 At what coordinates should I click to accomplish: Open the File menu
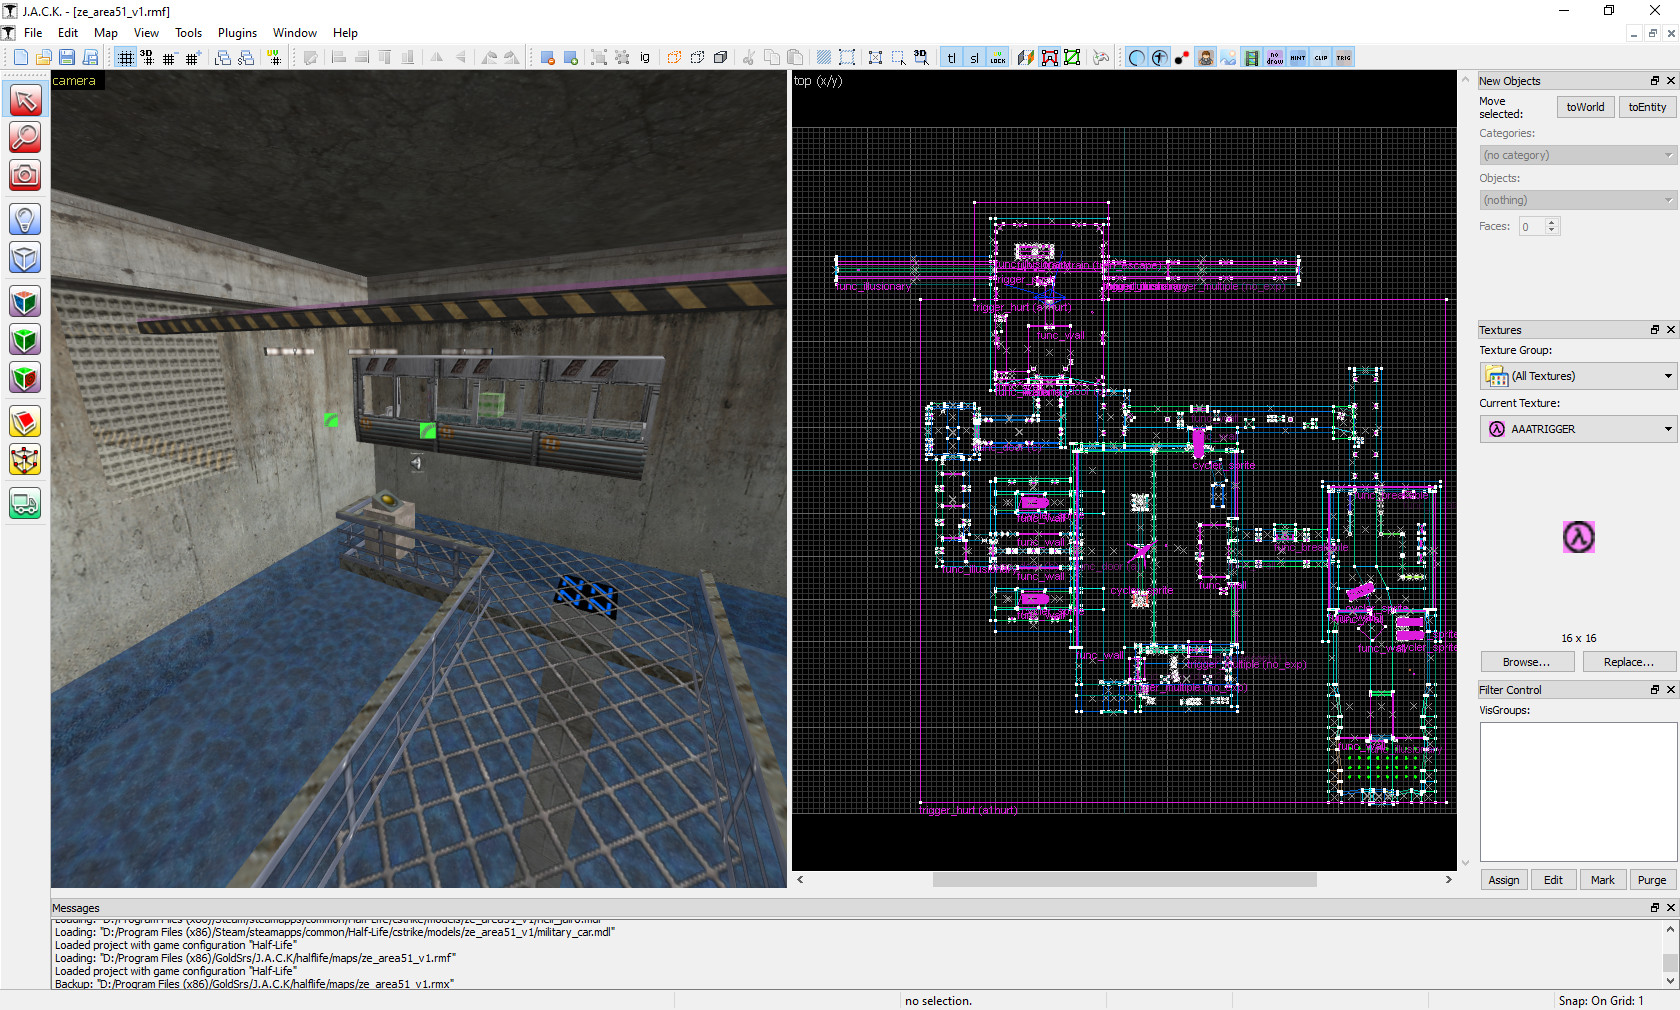click(33, 33)
